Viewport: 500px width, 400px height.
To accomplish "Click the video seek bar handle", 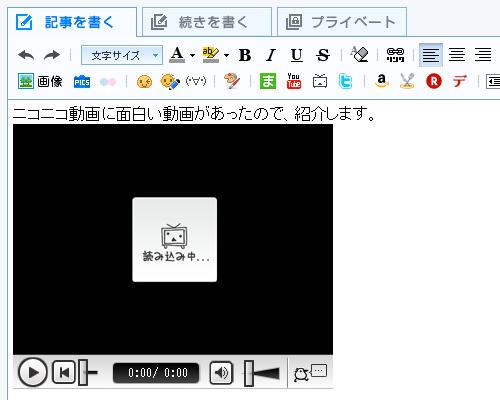I will point(83,372).
